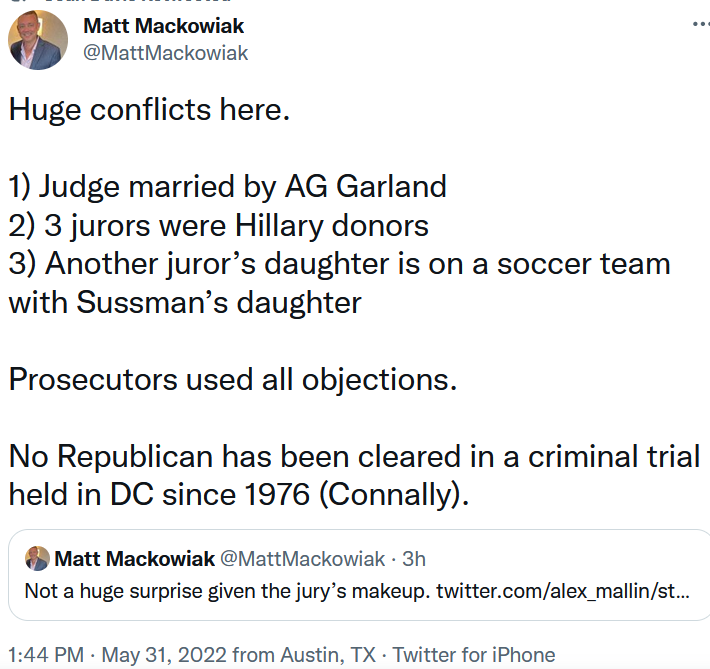Click the 'Prosecutors used all objections.' line

[x=233, y=379]
